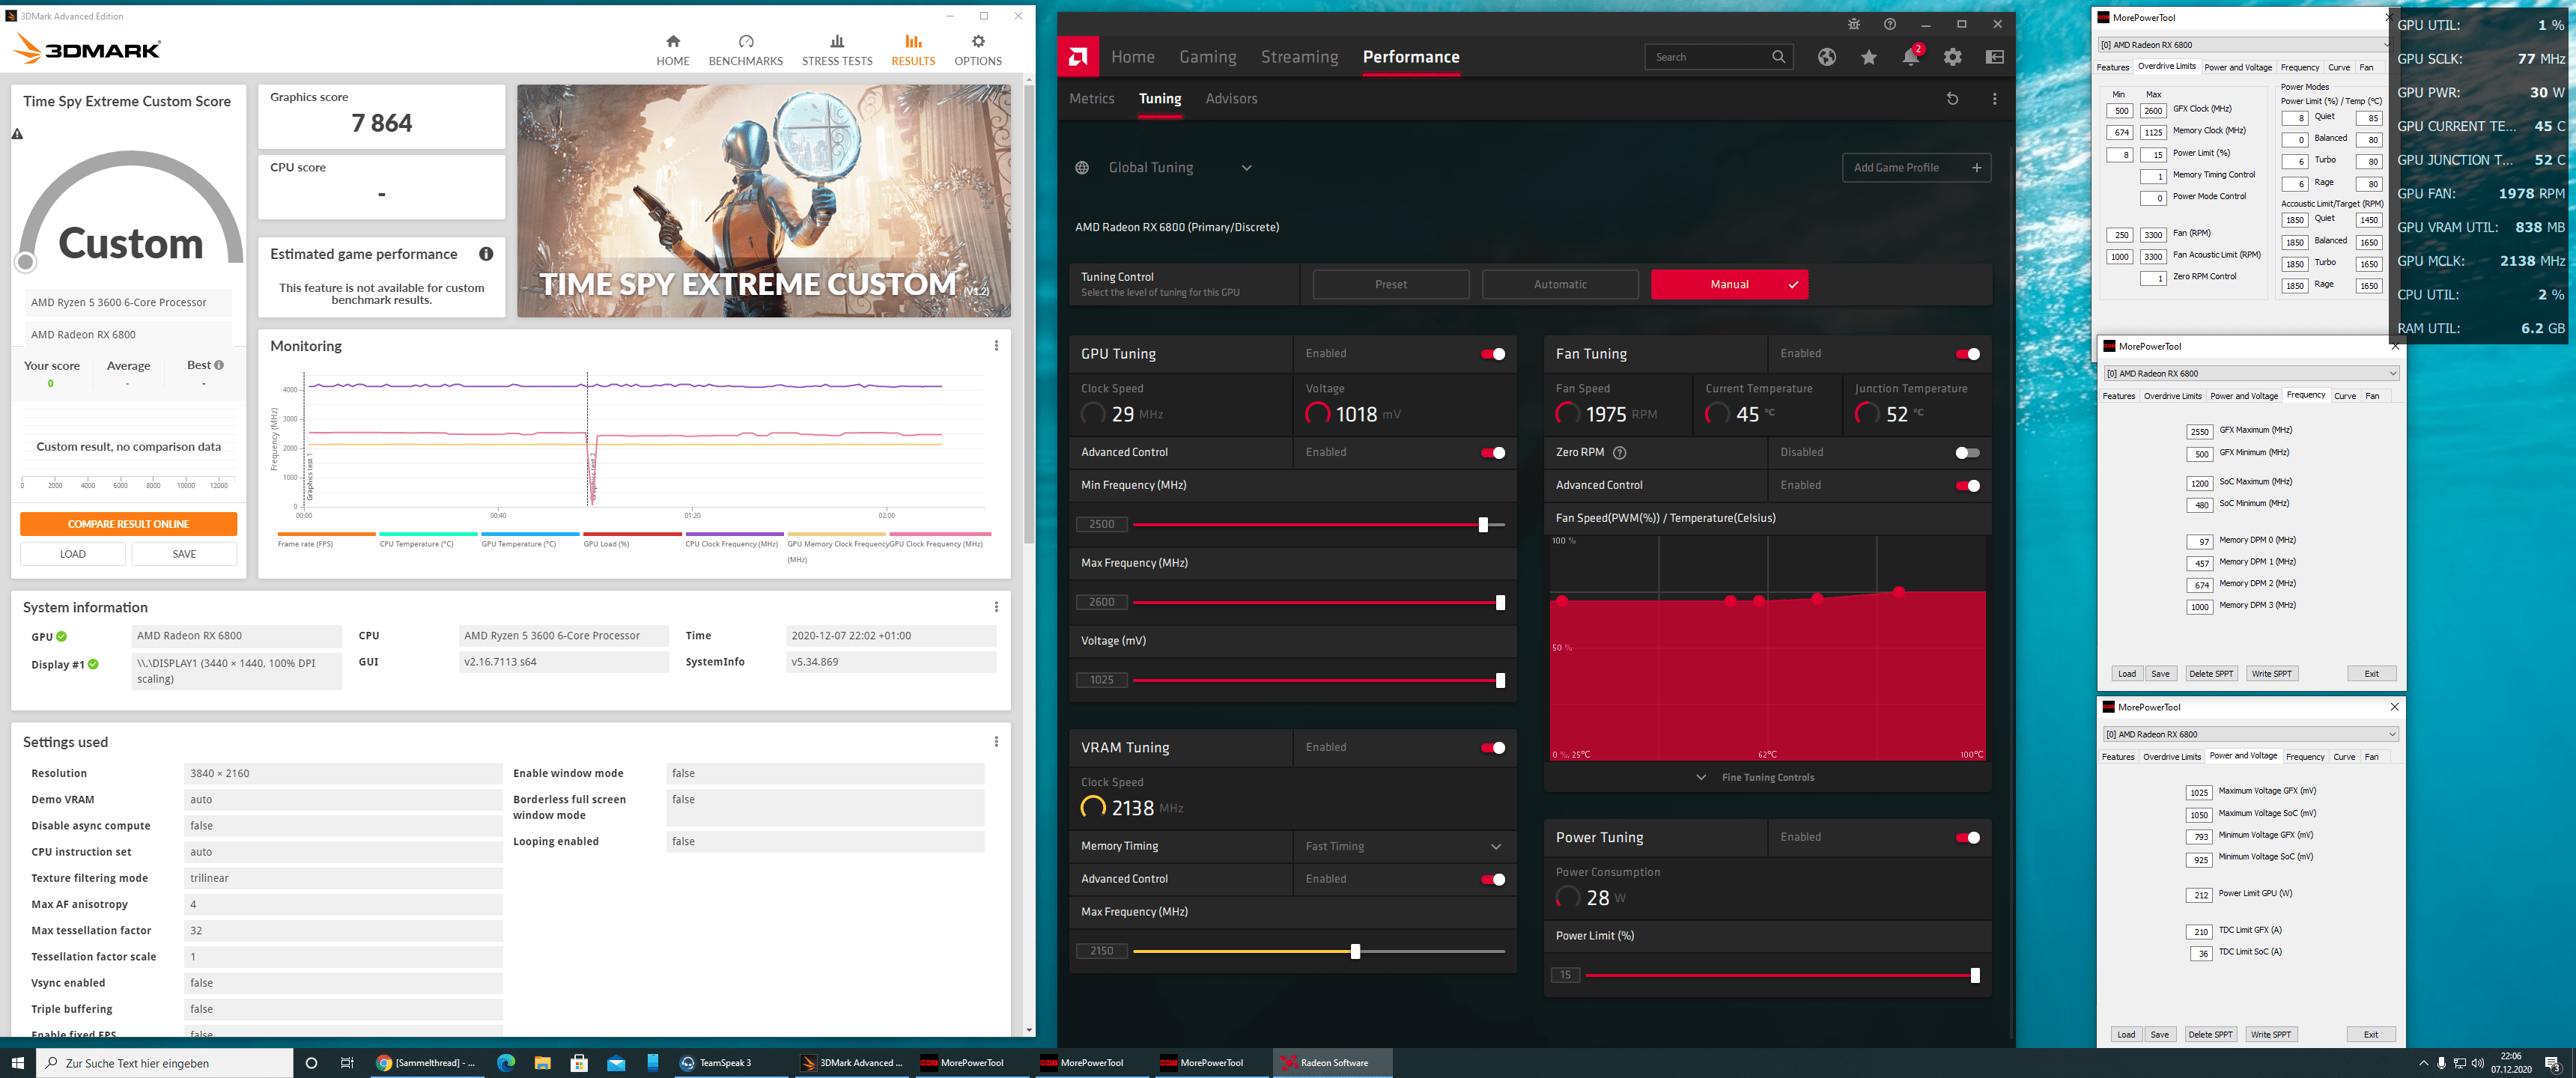Viewport: 2576px width, 1078px height.
Task: Click LOAD button in 3DMark
Action: (x=73, y=554)
